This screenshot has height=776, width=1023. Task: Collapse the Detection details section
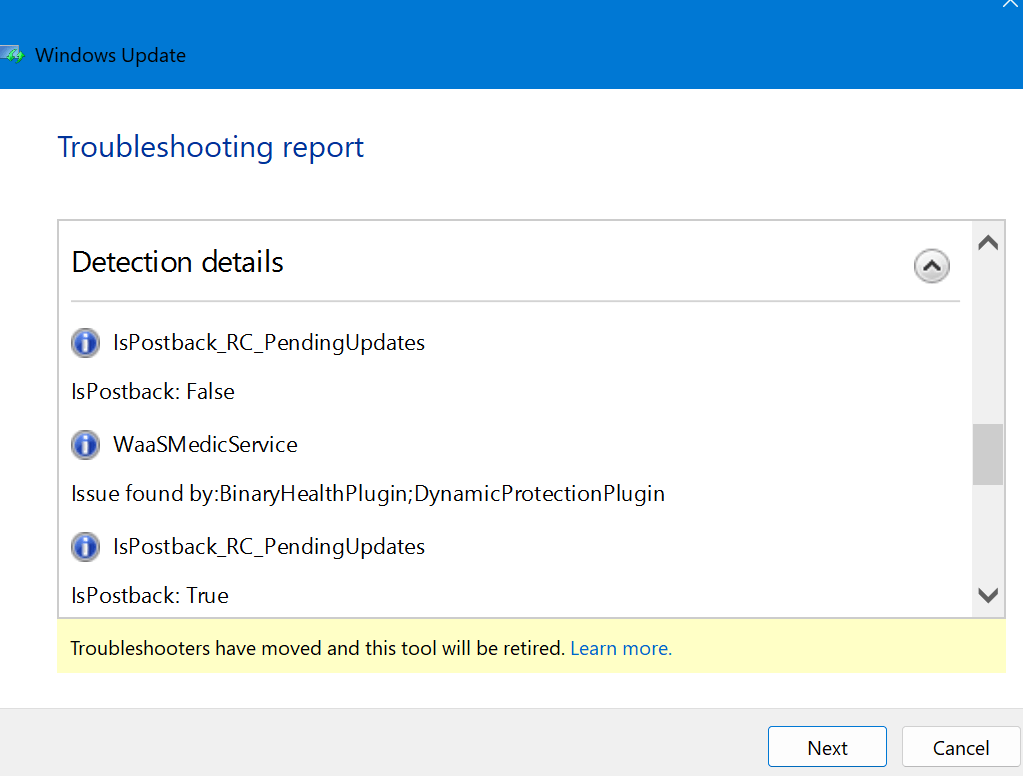pyautogui.click(x=932, y=266)
